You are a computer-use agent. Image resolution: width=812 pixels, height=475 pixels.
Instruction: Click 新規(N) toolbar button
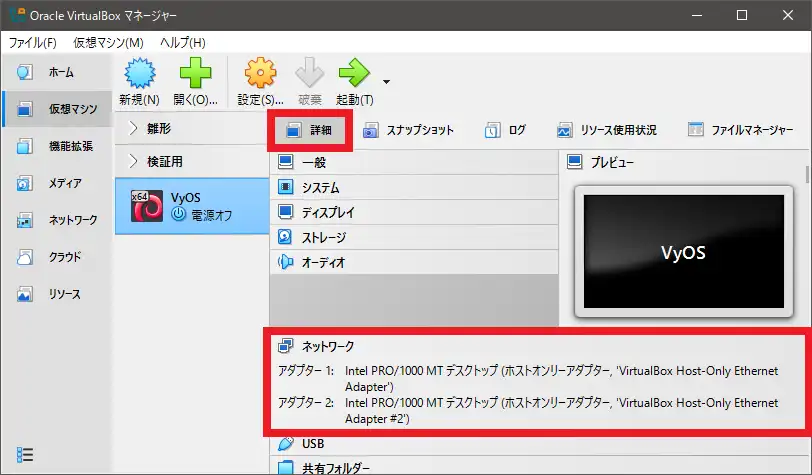[x=140, y=82]
